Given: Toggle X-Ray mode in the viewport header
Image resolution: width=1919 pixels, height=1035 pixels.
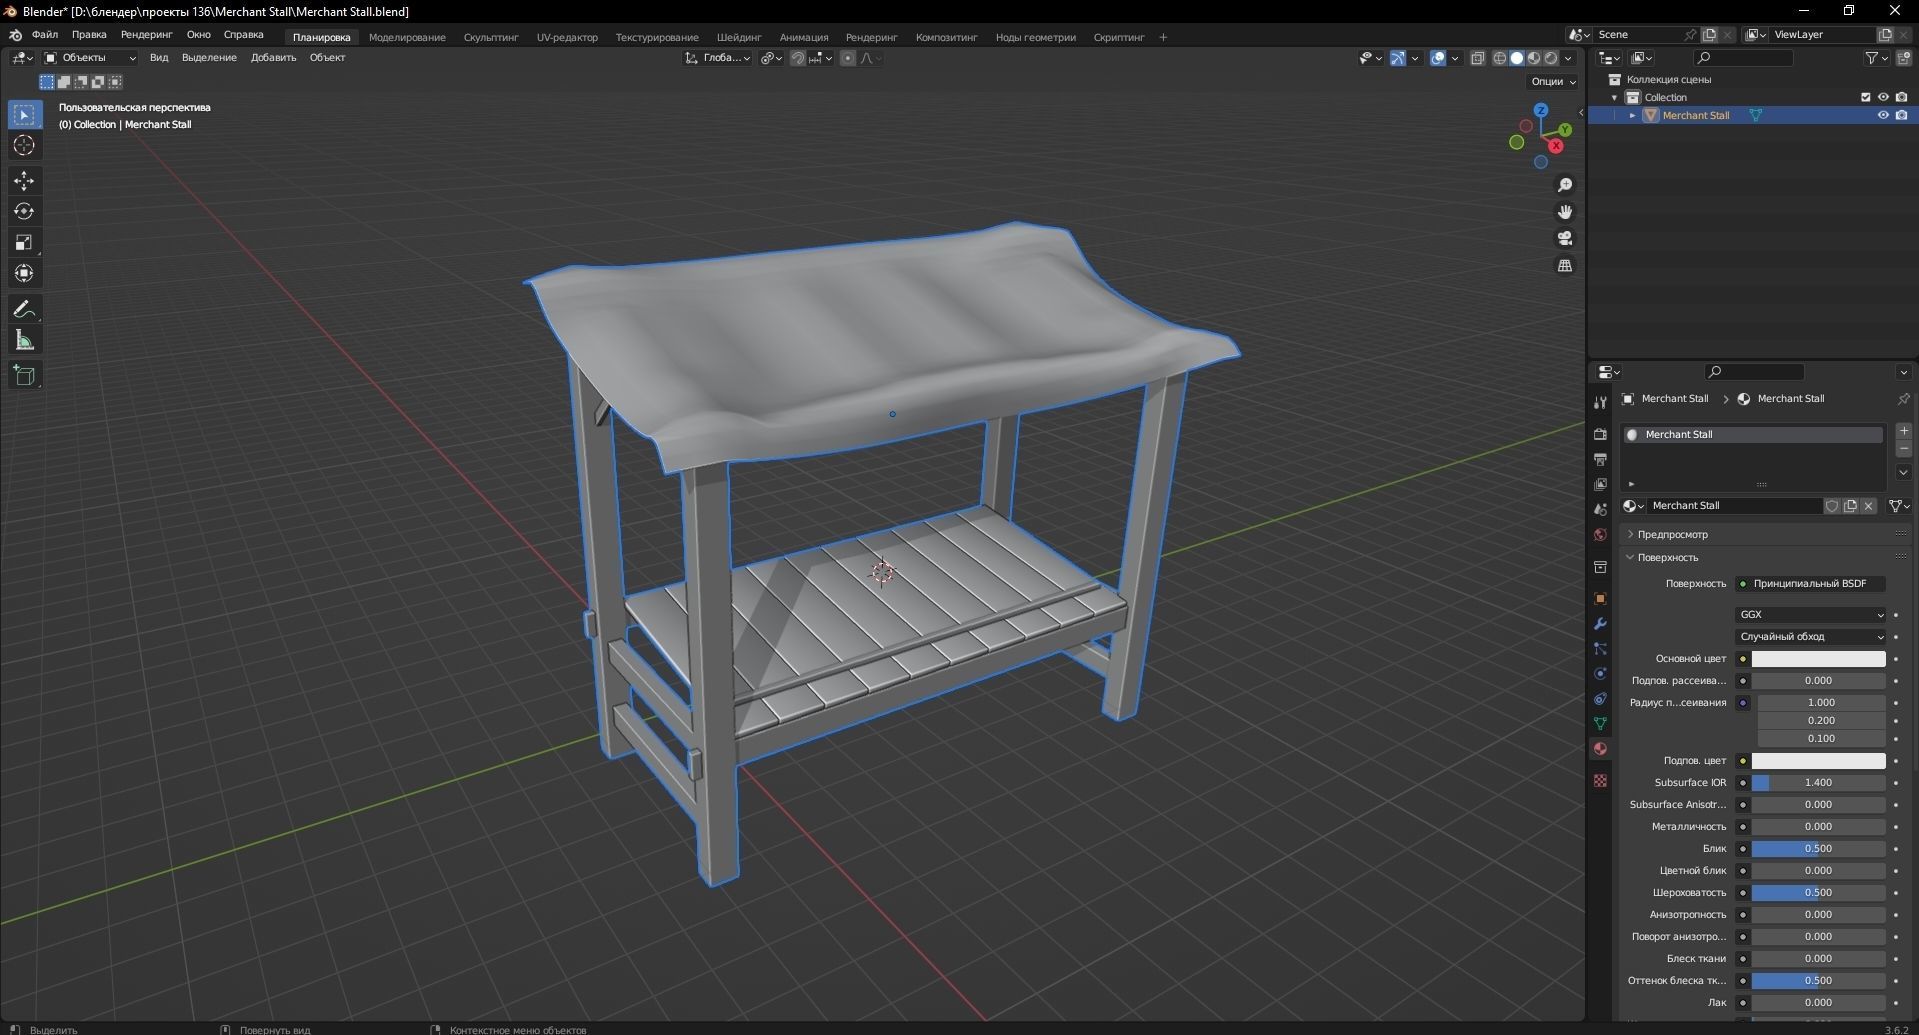Looking at the screenshot, I should 1477,57.
